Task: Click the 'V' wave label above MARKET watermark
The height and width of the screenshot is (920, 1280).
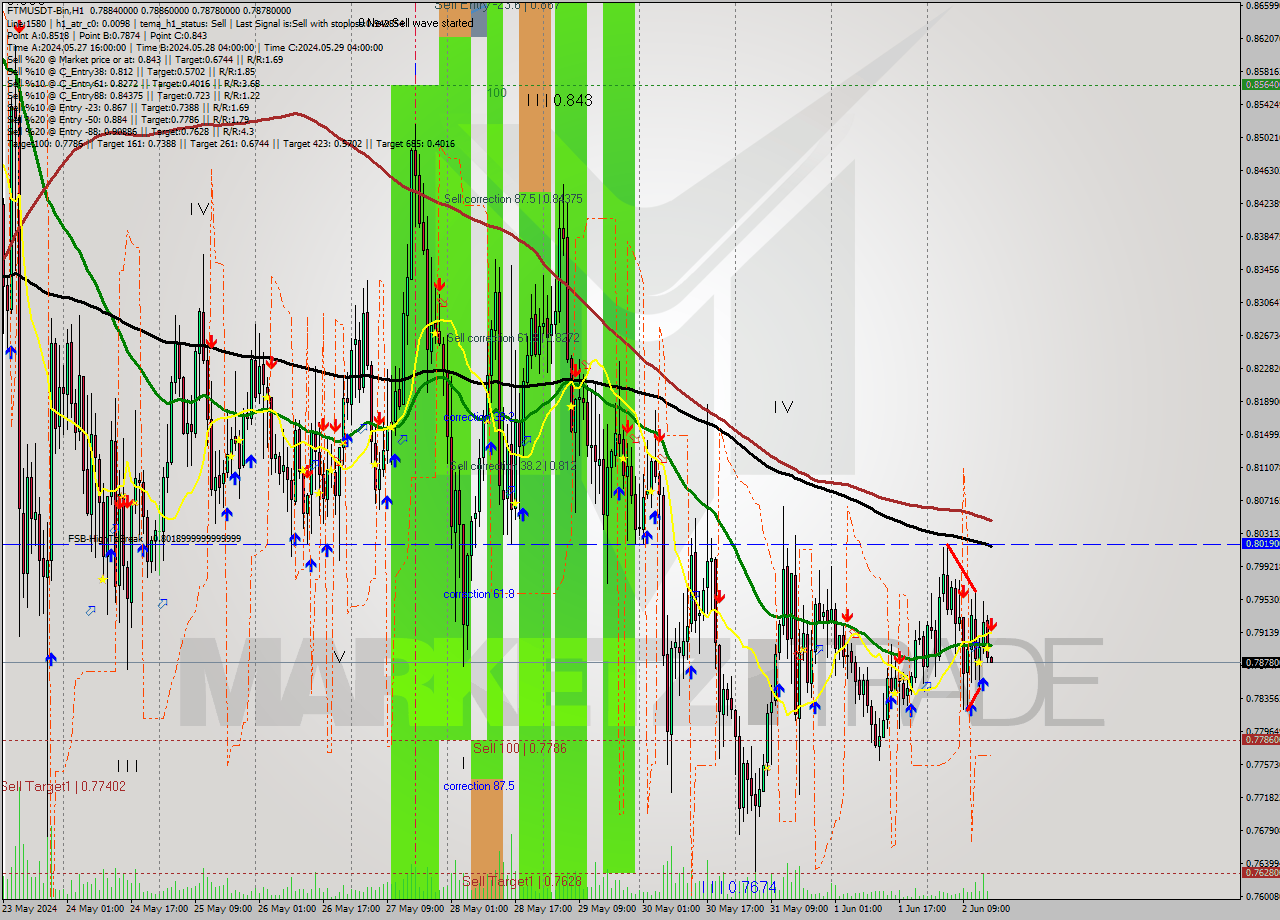Action: [340, 657]
